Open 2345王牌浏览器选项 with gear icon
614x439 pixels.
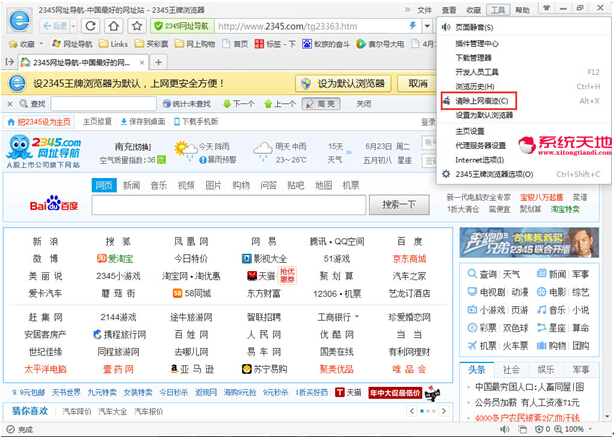pos(524,174)
